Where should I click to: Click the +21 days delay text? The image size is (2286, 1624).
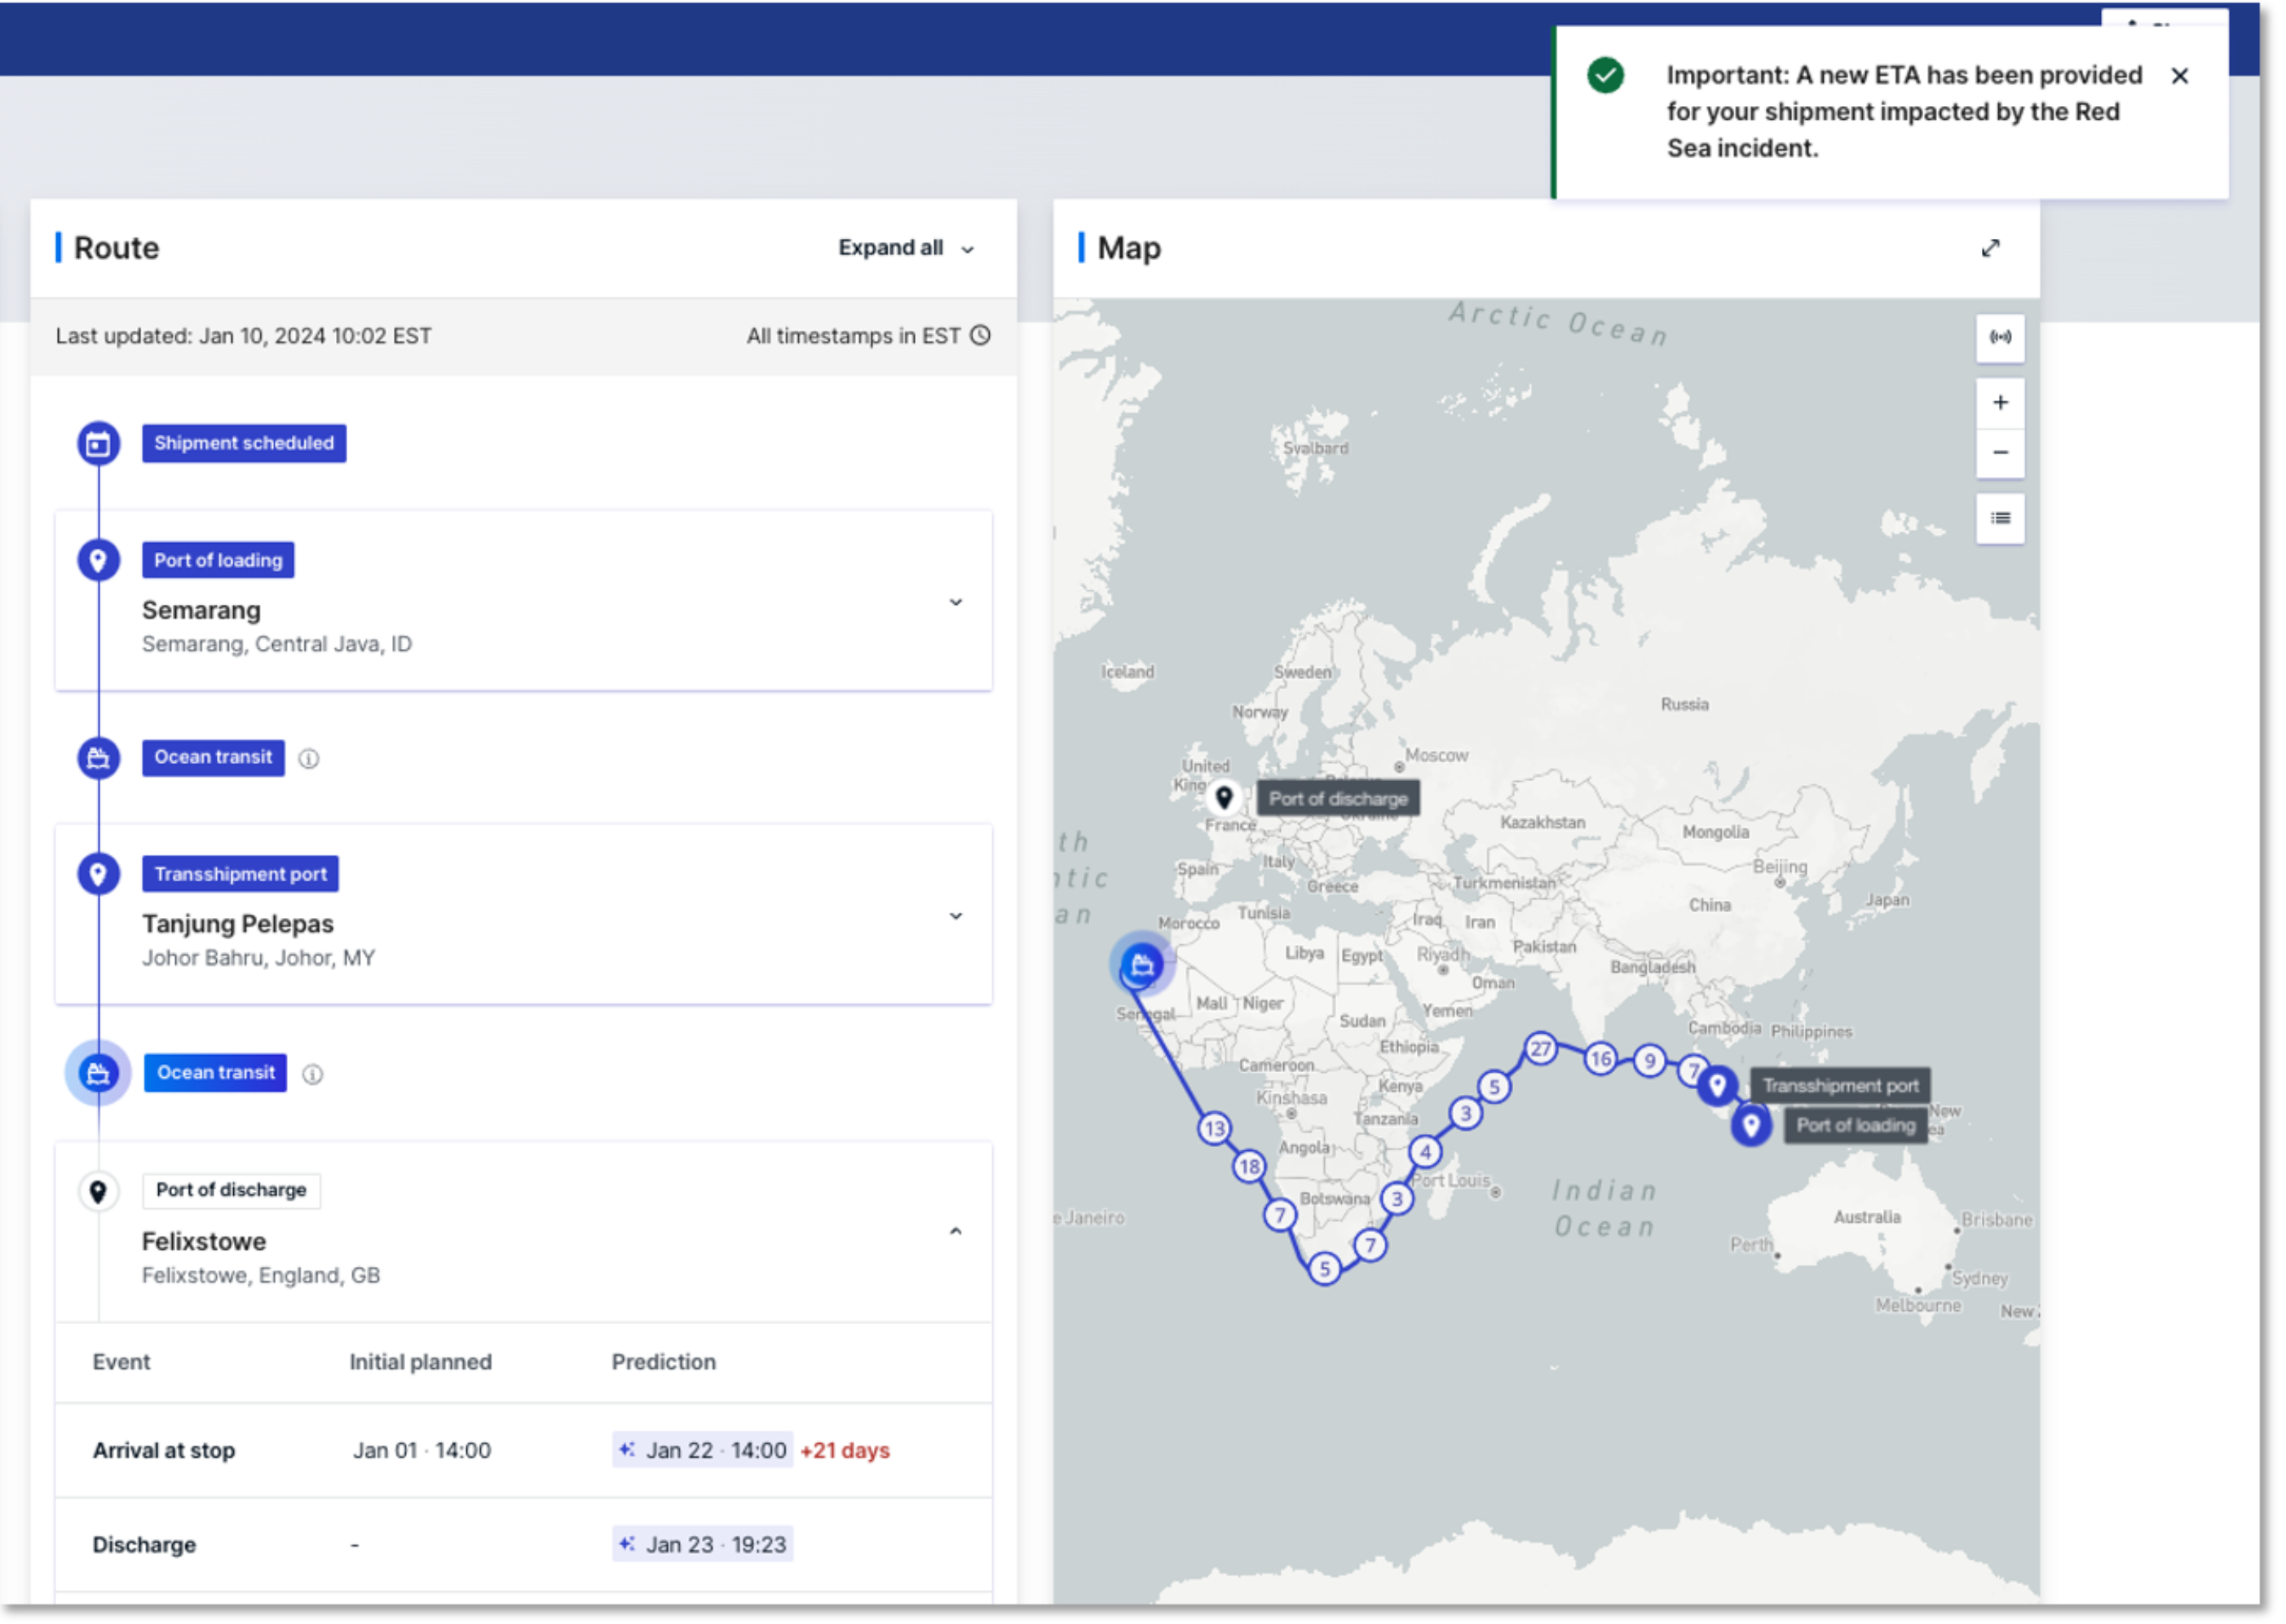pos(845,1451)
